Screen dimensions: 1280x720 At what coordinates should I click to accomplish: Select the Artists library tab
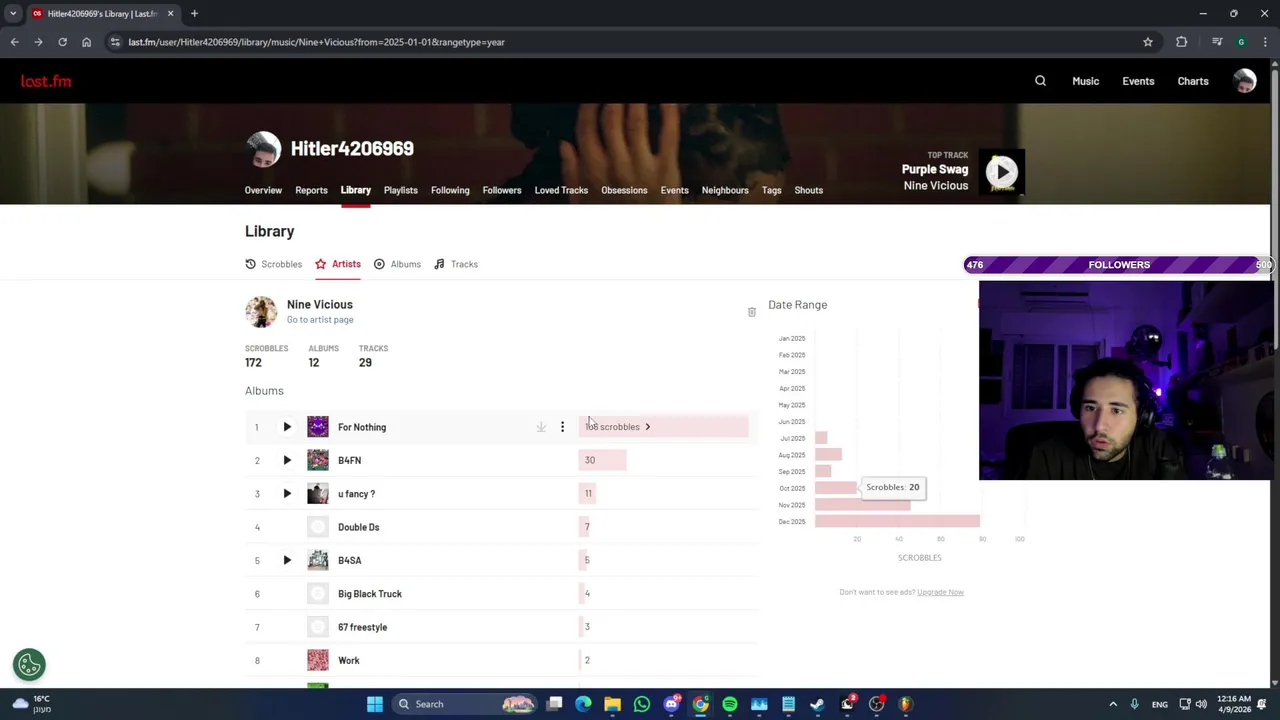tap(338, 264)
